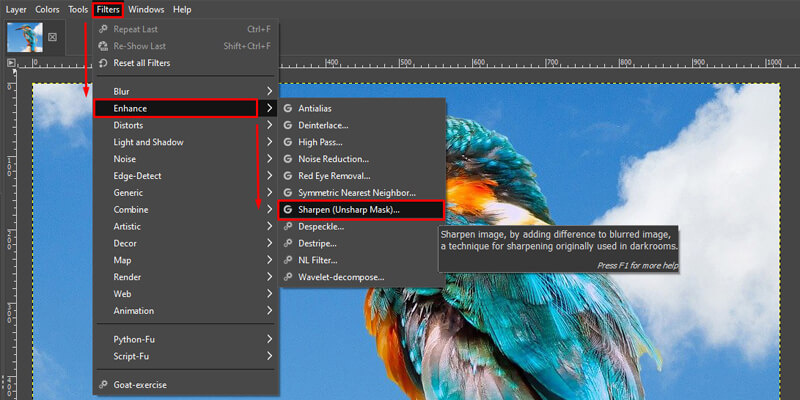Open the Help menu
The image size is (800, 400).
pyautogui.click(x=182, y=10)
